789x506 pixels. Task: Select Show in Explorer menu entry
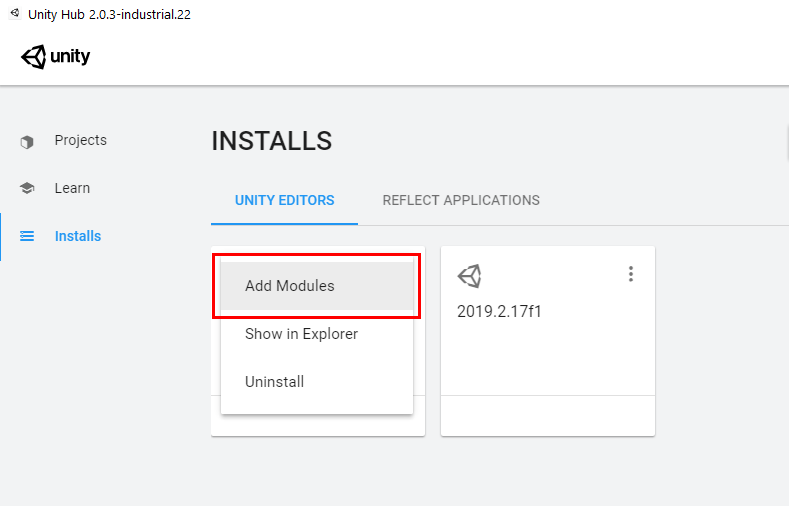(301, 334)
